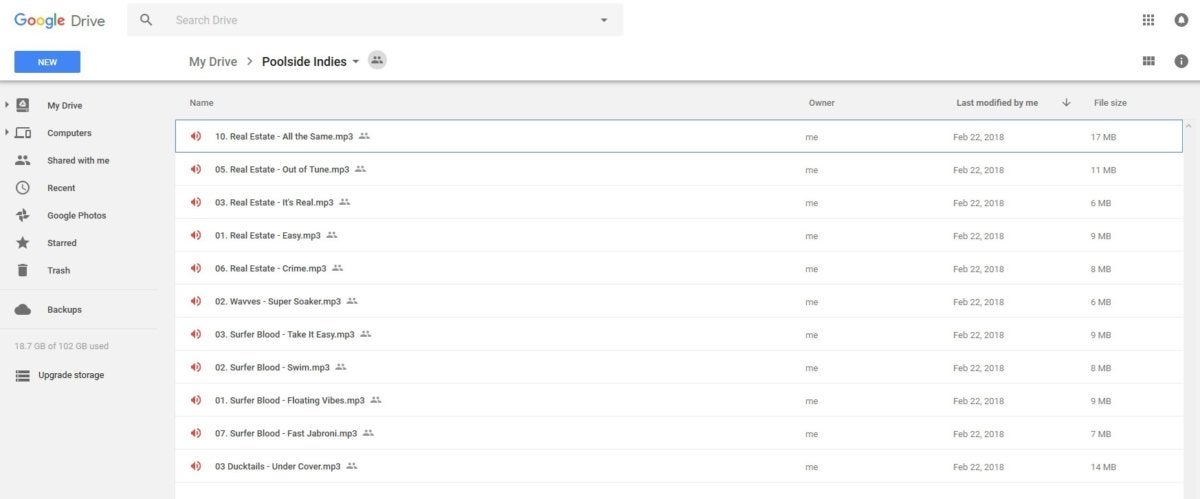
Task: Click the shared icon next to All the Same.mp3
Action: [365, 136]
